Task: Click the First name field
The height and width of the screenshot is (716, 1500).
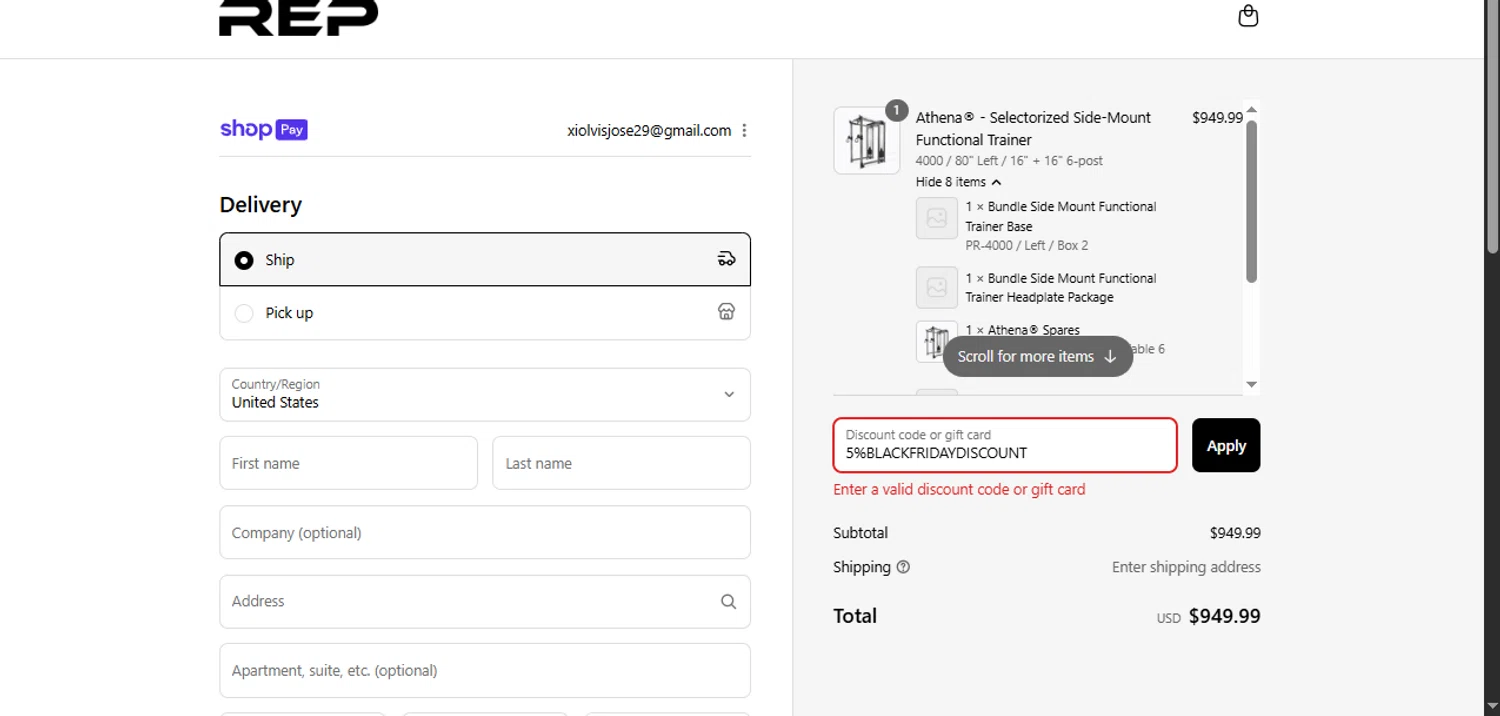Action: 348,463
